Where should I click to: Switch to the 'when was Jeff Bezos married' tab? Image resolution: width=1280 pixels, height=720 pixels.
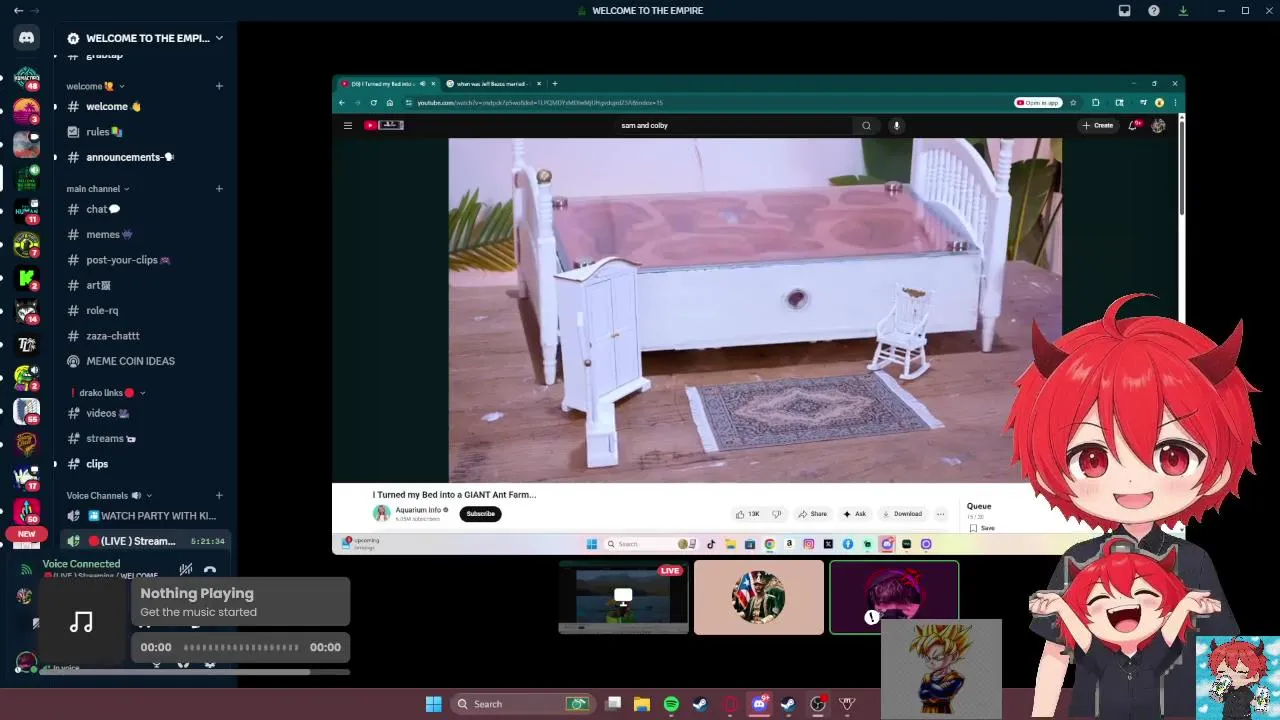point(493,84)
